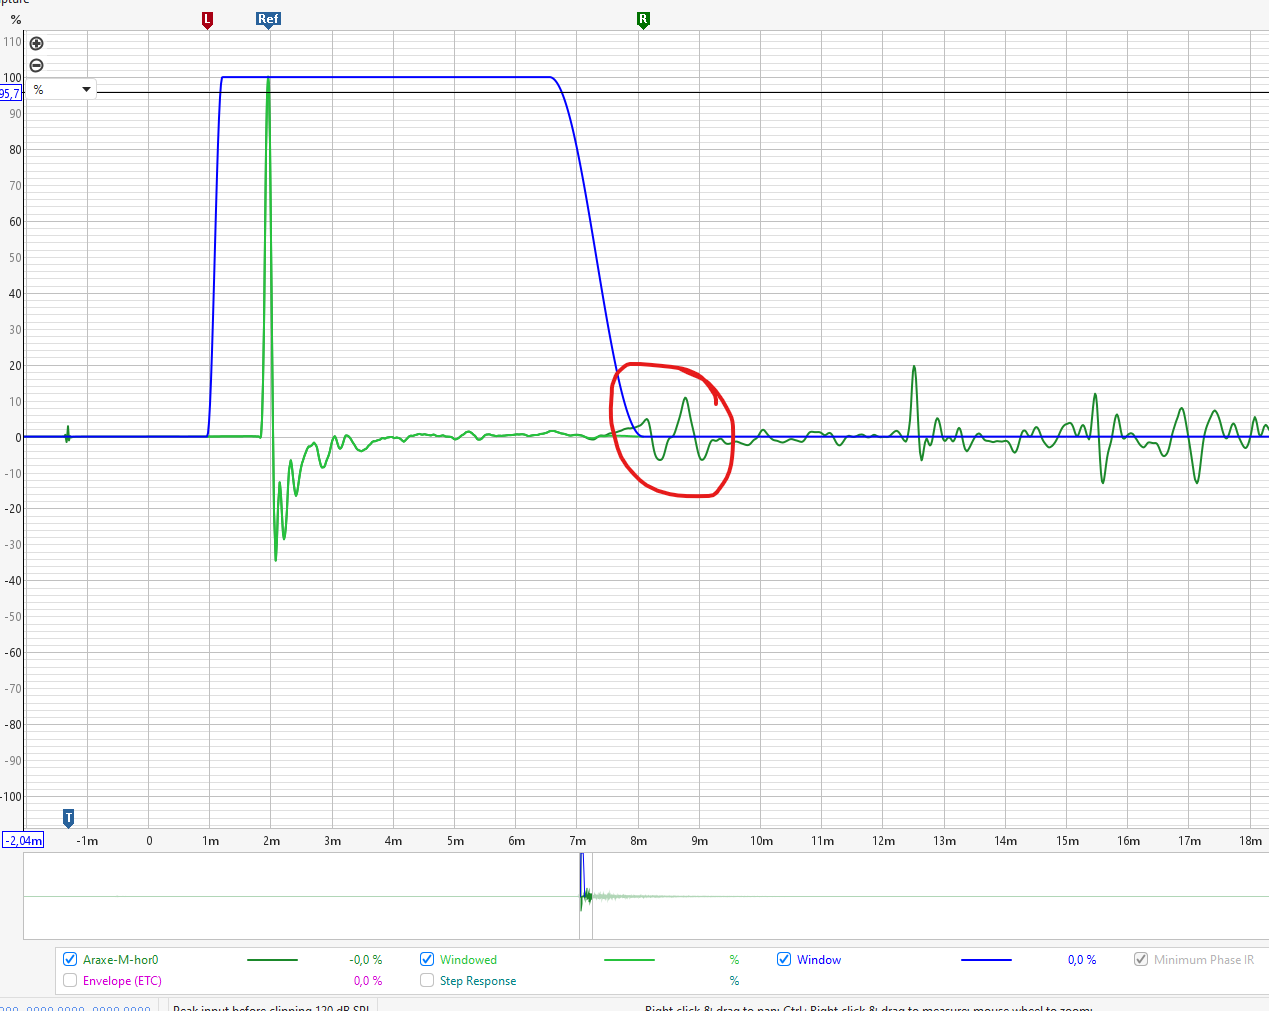Click the blue T marker on time axis

click(68, 818)
